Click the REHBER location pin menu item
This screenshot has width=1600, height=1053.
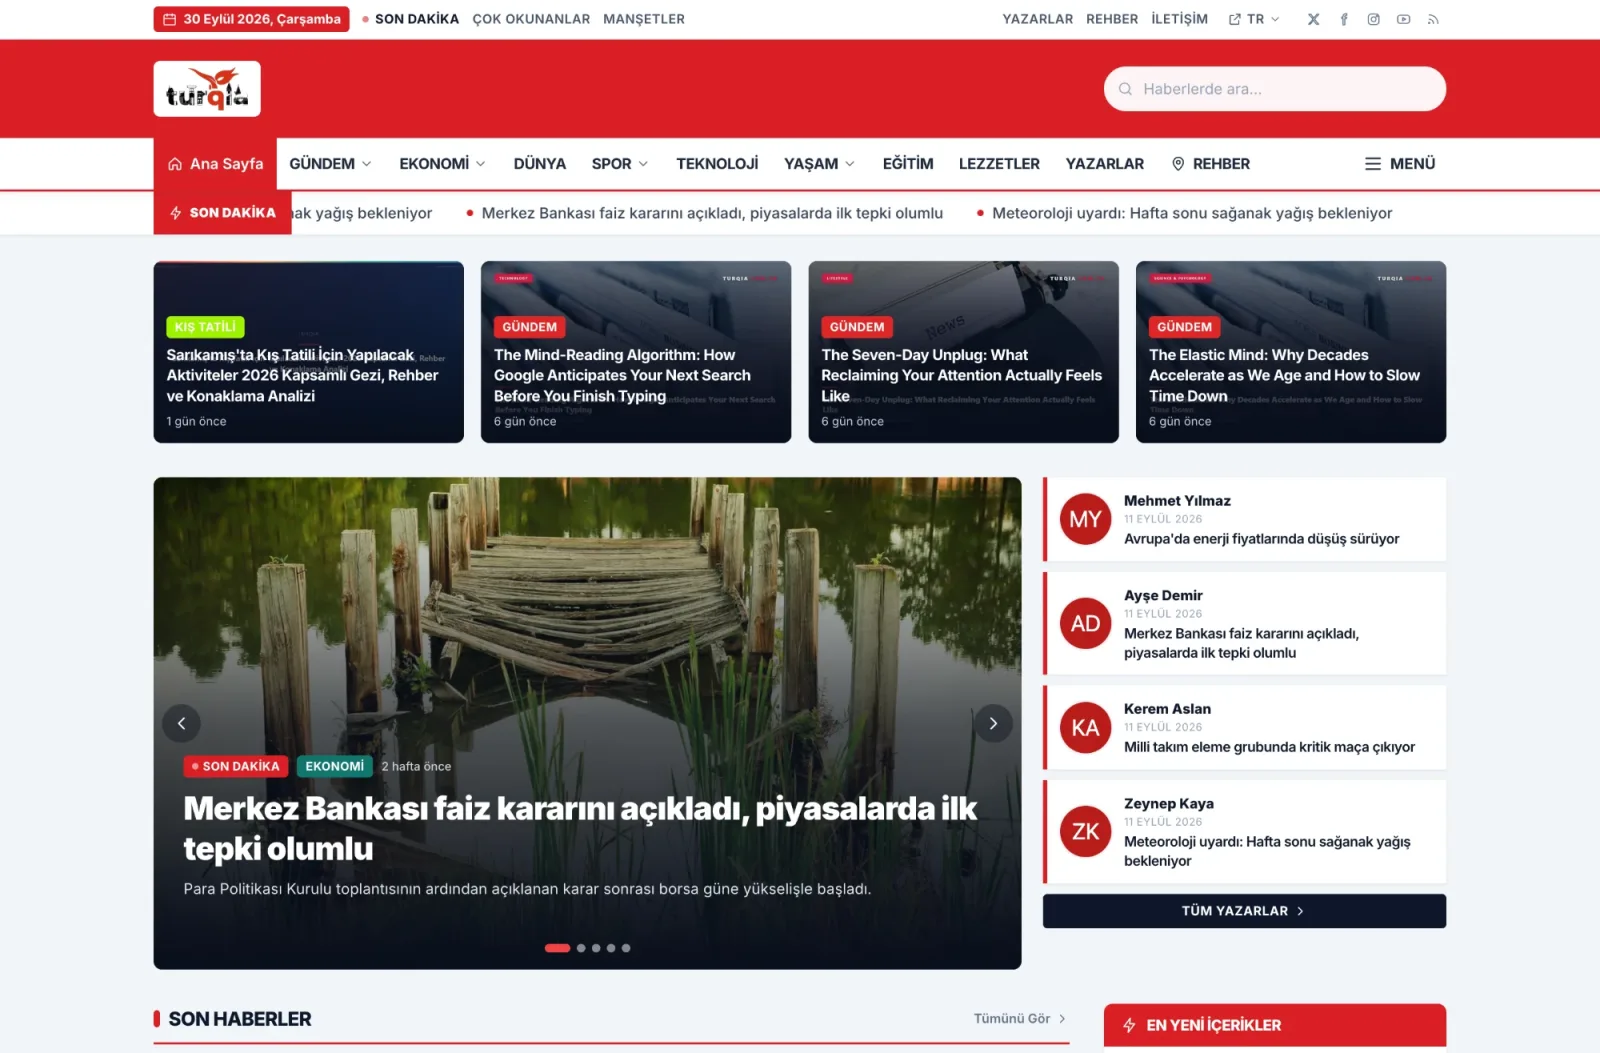[x=1210, y=164]
